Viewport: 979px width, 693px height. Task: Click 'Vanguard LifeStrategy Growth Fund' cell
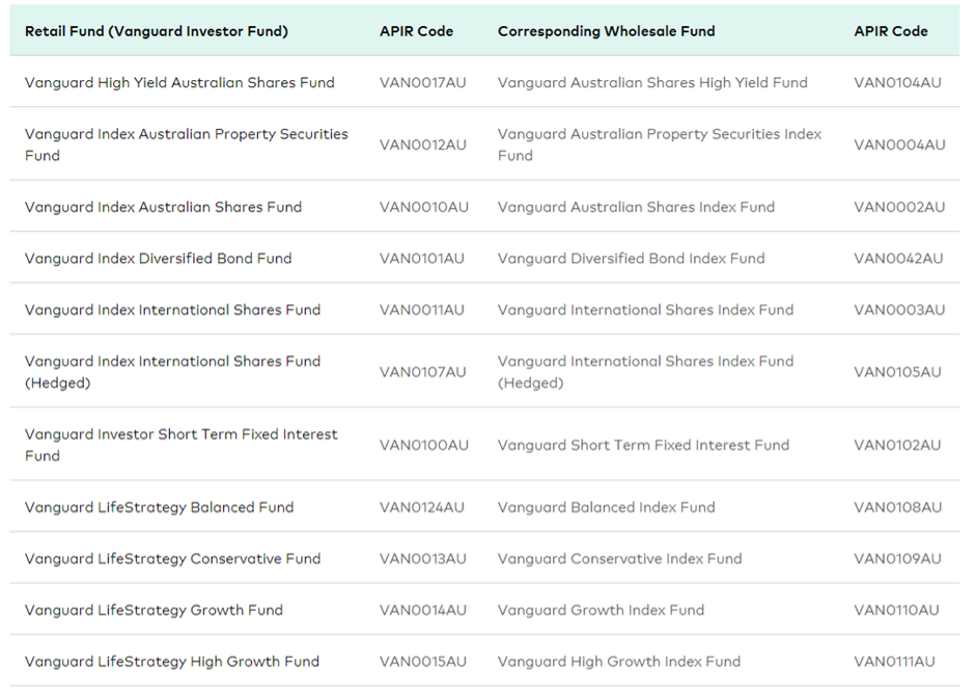(x=154, y=609)
